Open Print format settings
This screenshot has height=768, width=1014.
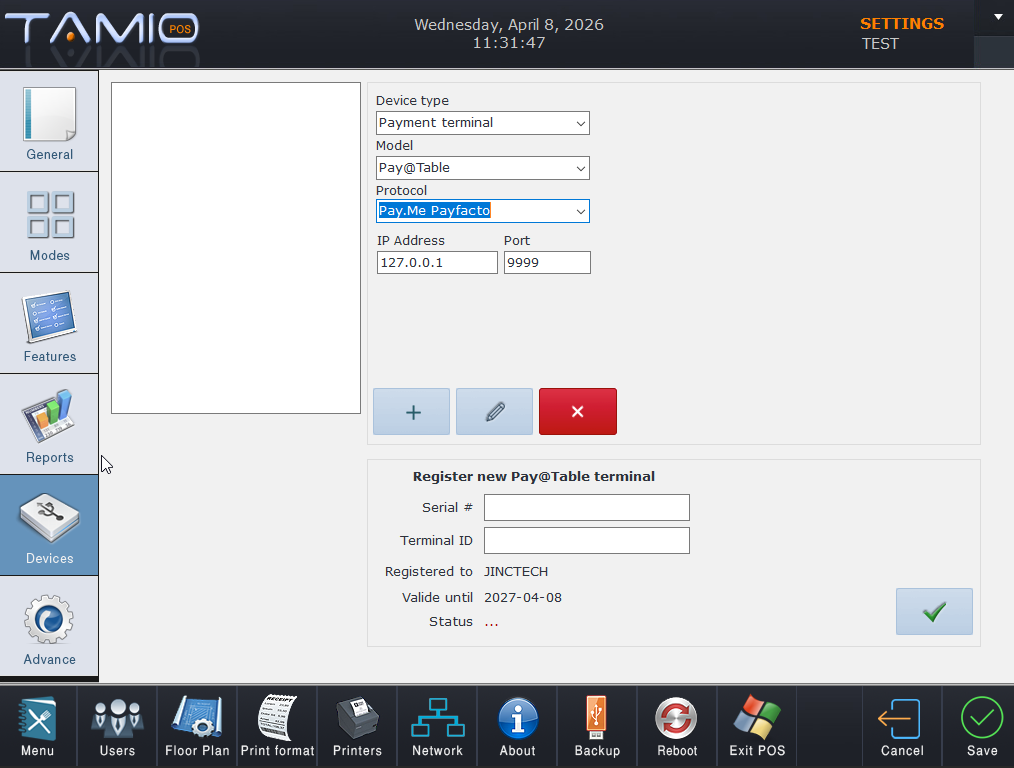point(277,726)
